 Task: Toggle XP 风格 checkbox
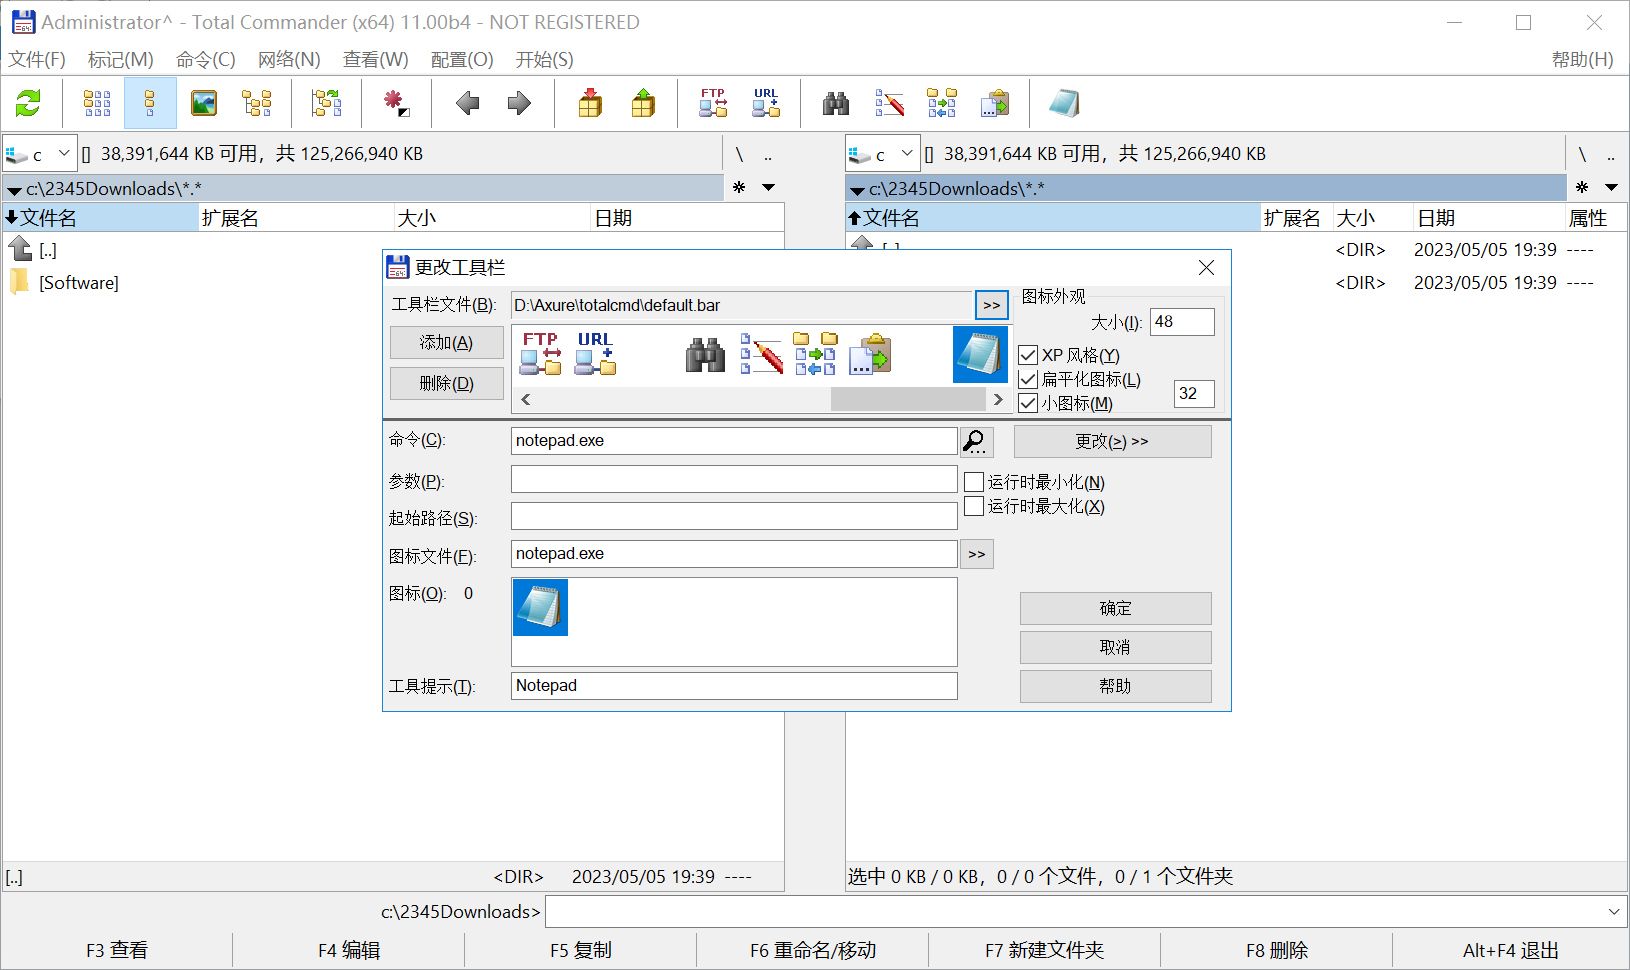click(x=1028, y=355)
